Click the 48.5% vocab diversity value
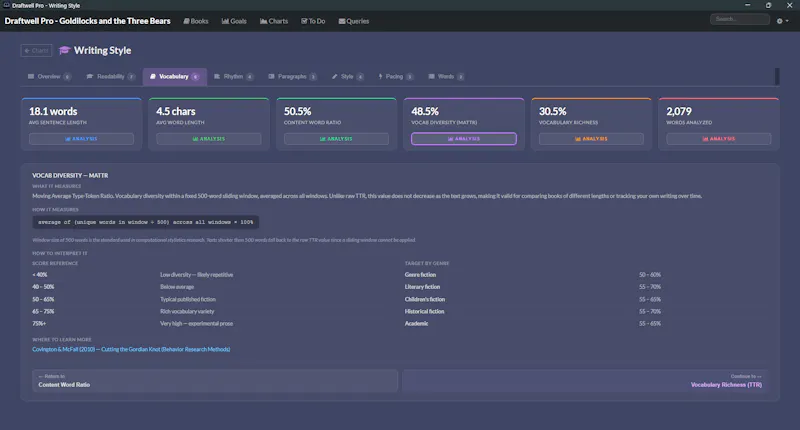 point(425,111)
